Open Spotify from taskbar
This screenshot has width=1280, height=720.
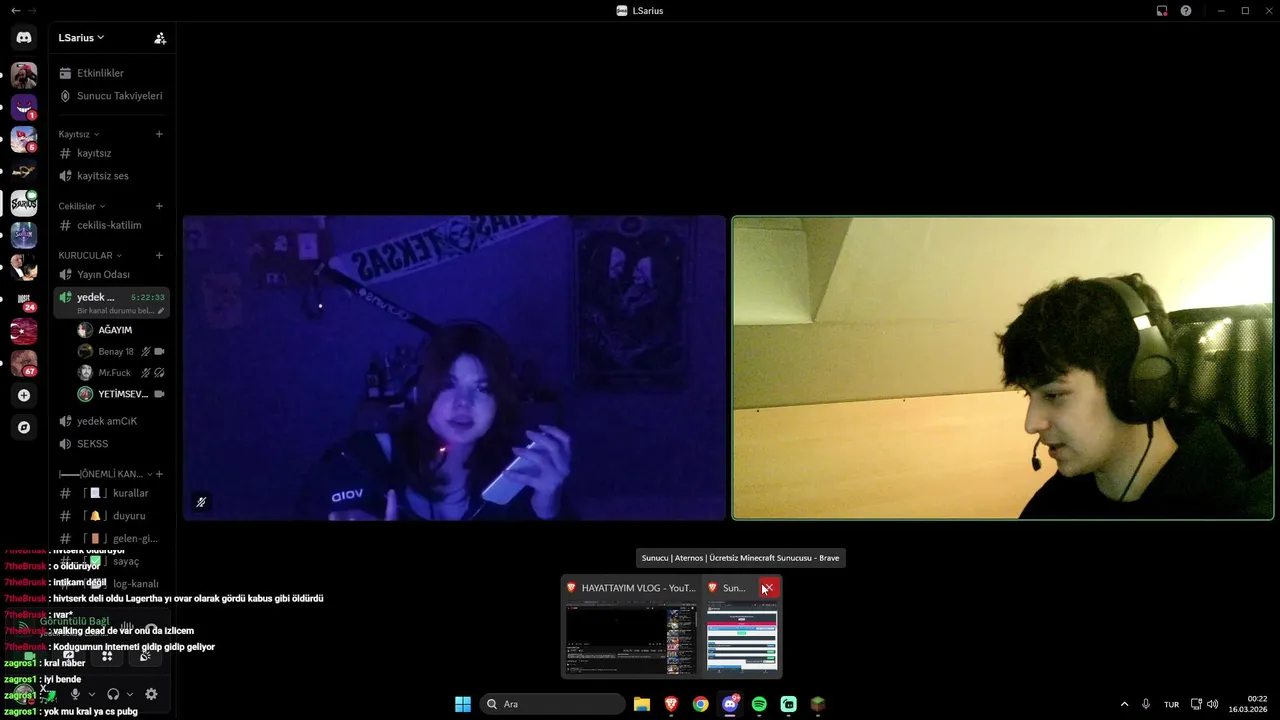[759, 704]
